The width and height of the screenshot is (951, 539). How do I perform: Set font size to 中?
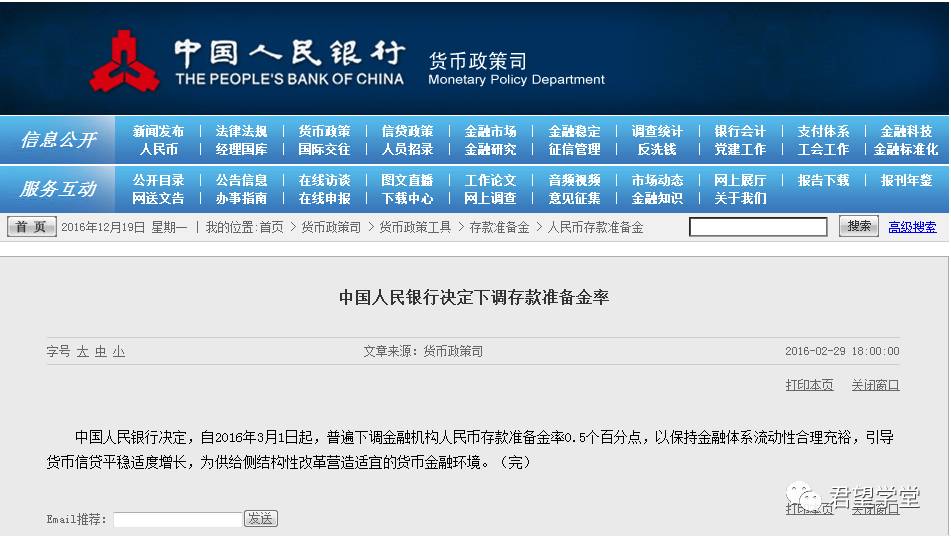tap(101, 352)
